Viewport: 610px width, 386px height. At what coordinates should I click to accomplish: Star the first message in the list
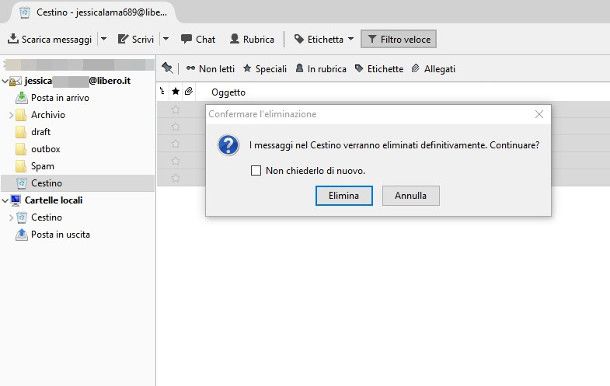tap(175, 109)
